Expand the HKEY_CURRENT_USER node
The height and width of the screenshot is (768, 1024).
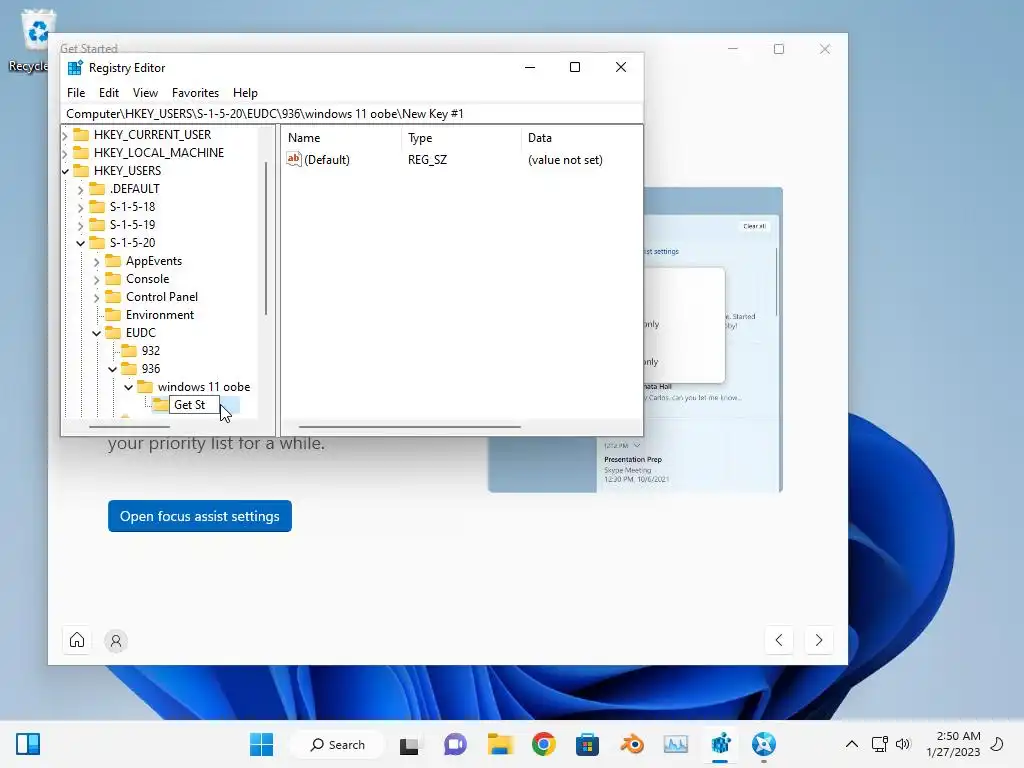point(65,135)
